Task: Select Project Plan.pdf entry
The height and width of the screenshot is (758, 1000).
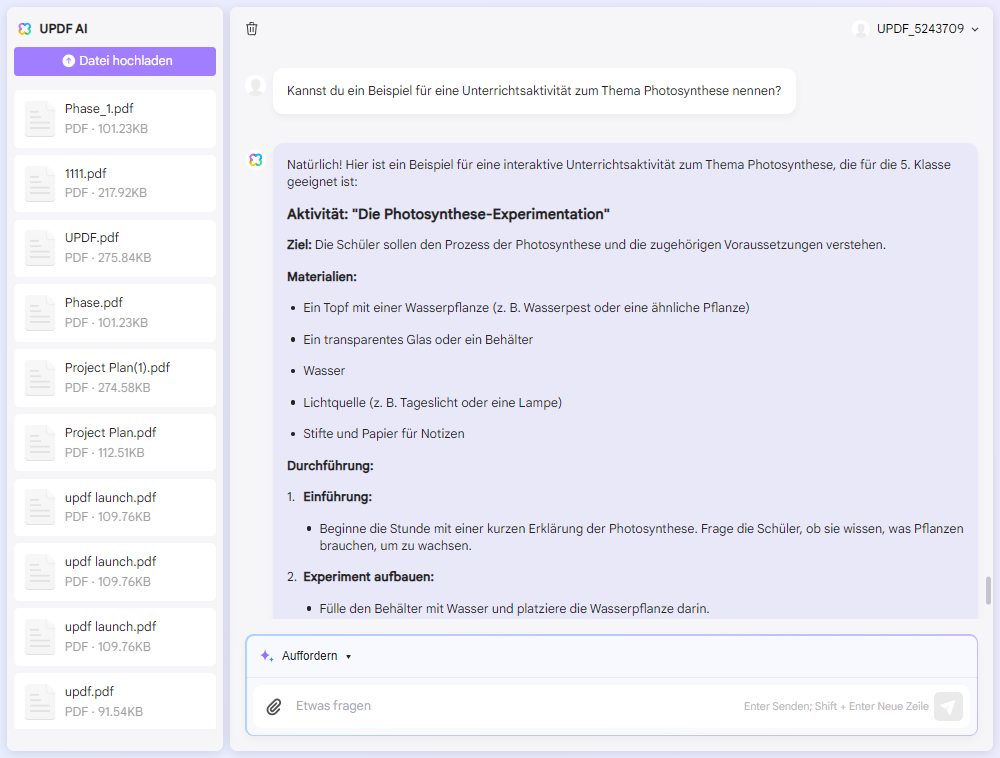Action: (115, 443)
